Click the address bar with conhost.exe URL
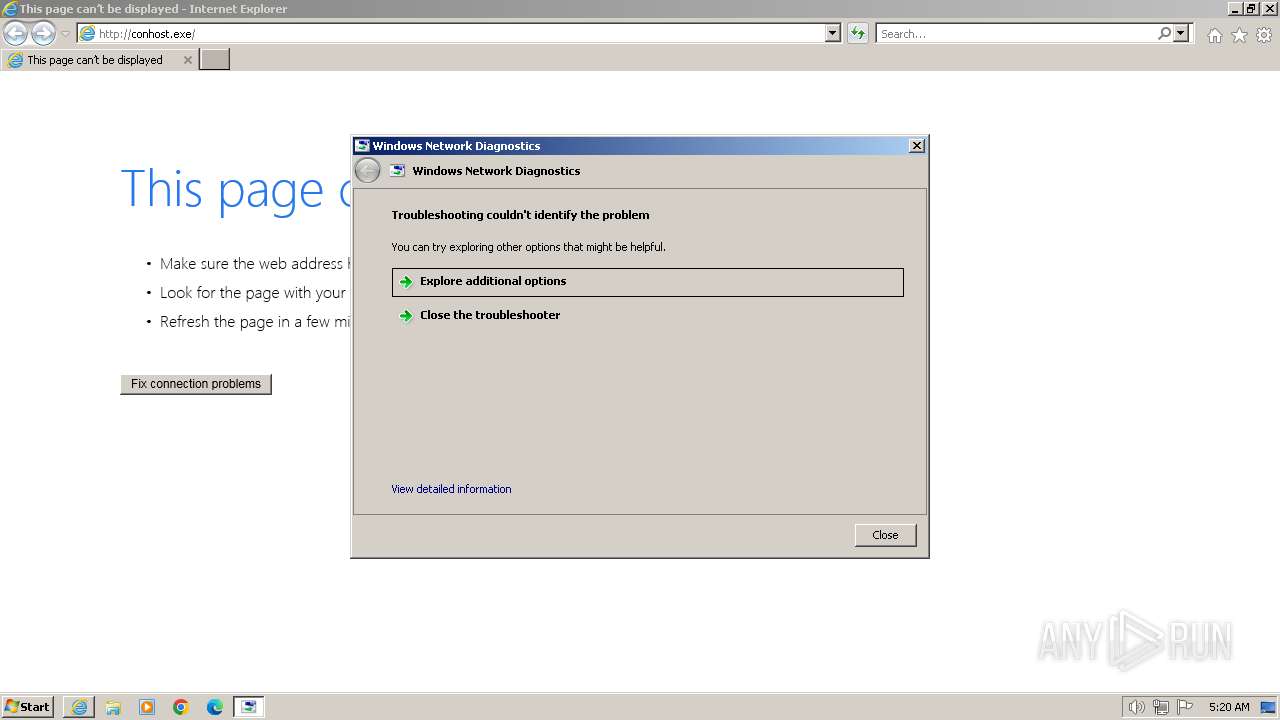1280x720 pixels. pyautogui.click(x=451, y=34)
